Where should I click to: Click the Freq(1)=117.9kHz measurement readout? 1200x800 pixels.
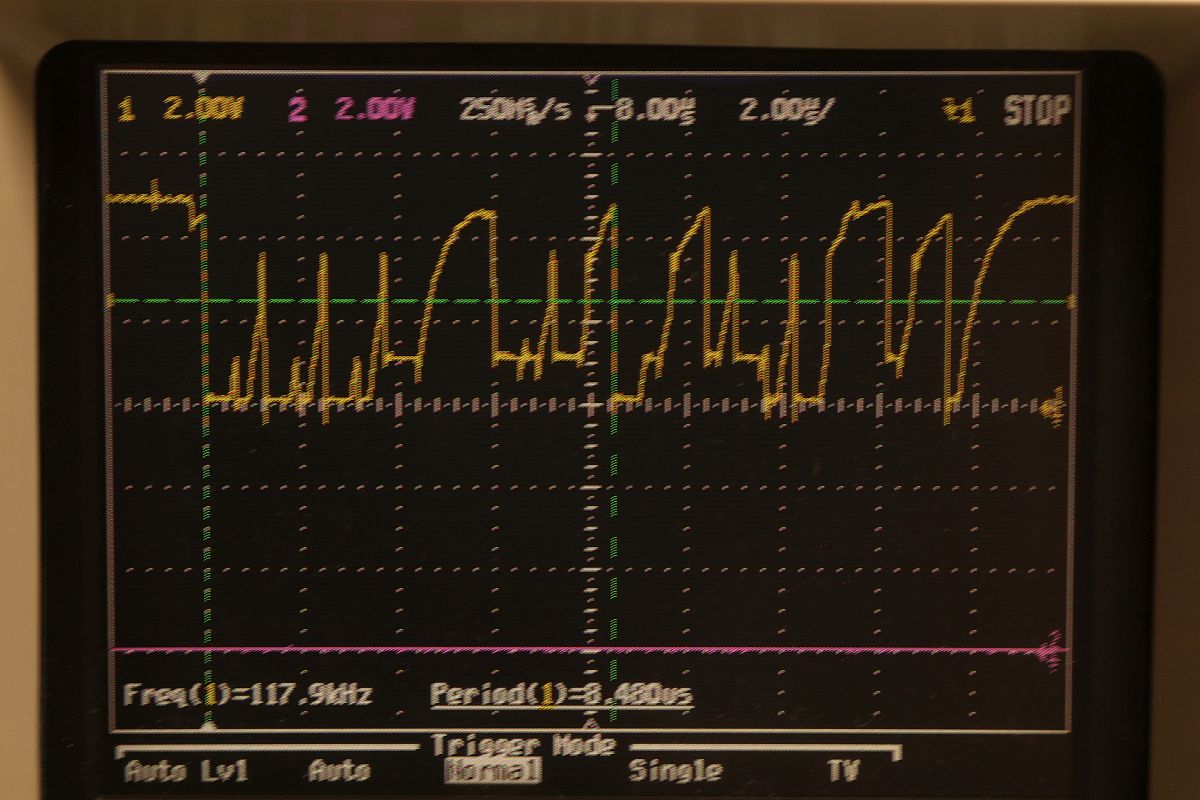point(247,694)
